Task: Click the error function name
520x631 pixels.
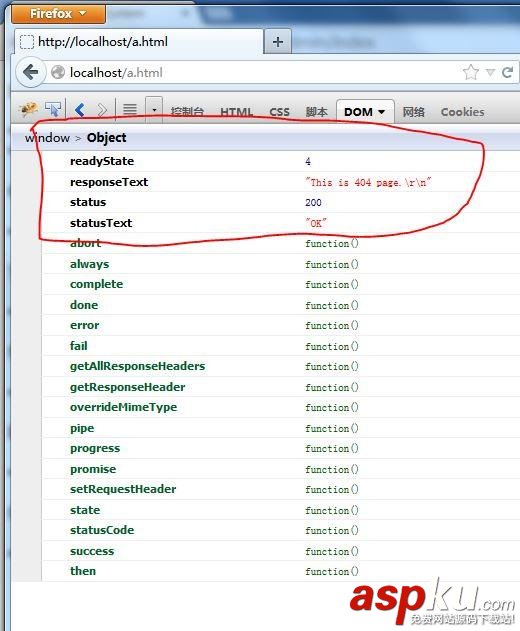Action: [85, 325]
